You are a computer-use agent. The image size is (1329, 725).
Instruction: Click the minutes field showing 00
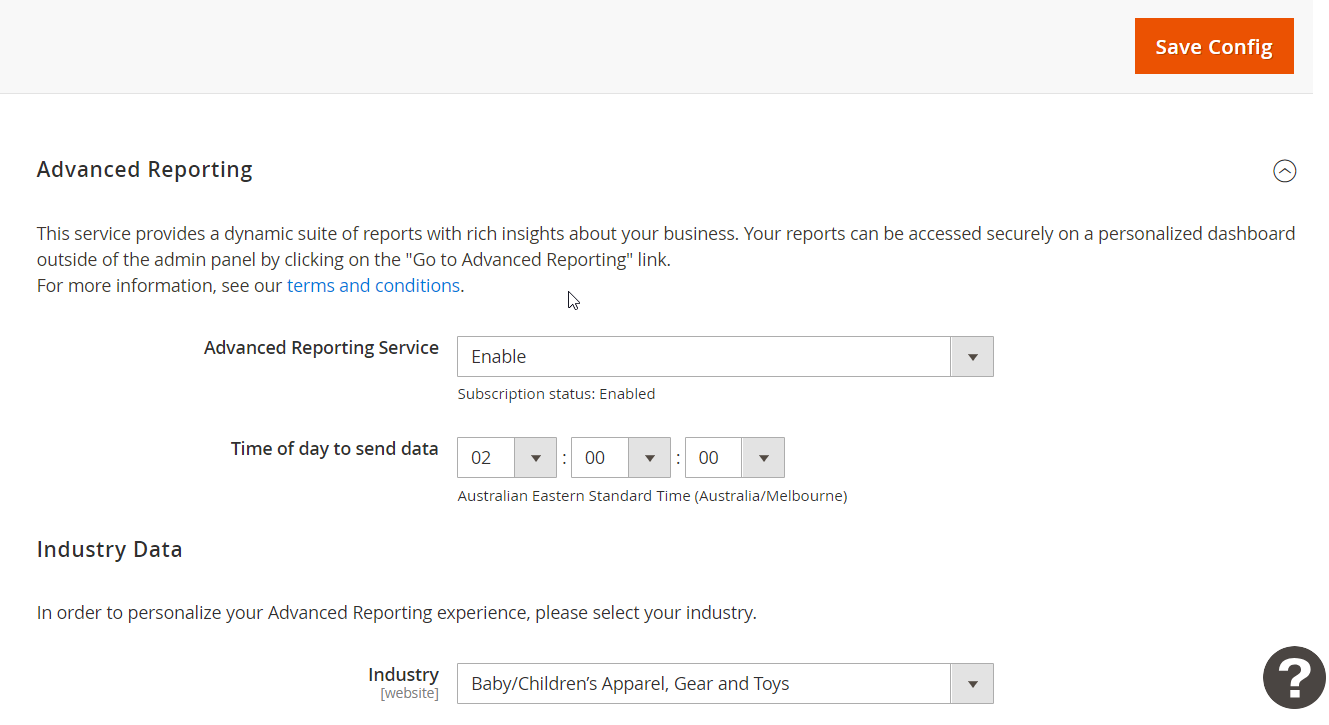pos(600,457)
